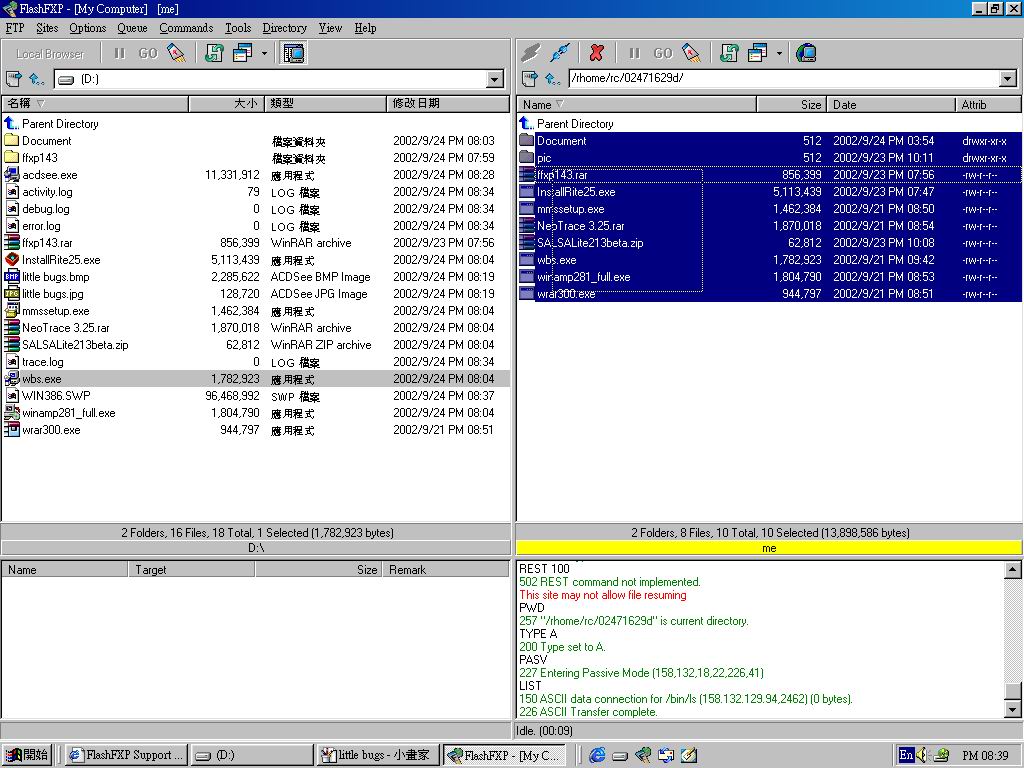Click the up-folder icon beside the remote path
Image resolution: width=1024 pixels, height=768 pixels.
tap(552, 79)
